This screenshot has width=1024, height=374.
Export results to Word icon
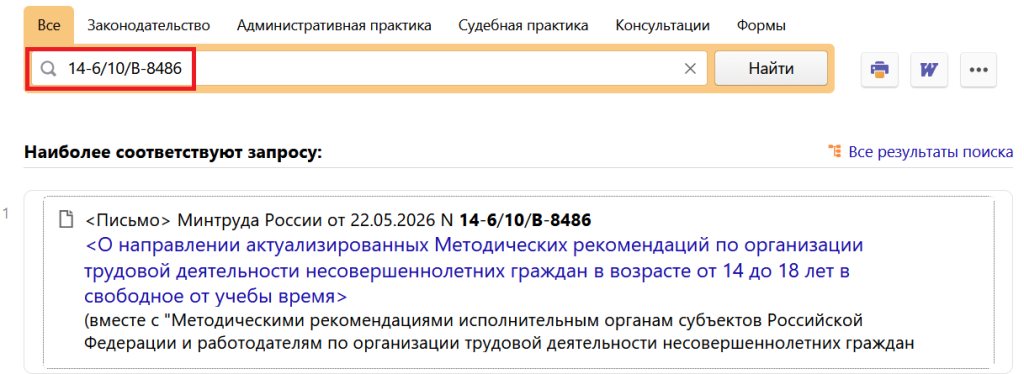point(929,69)
